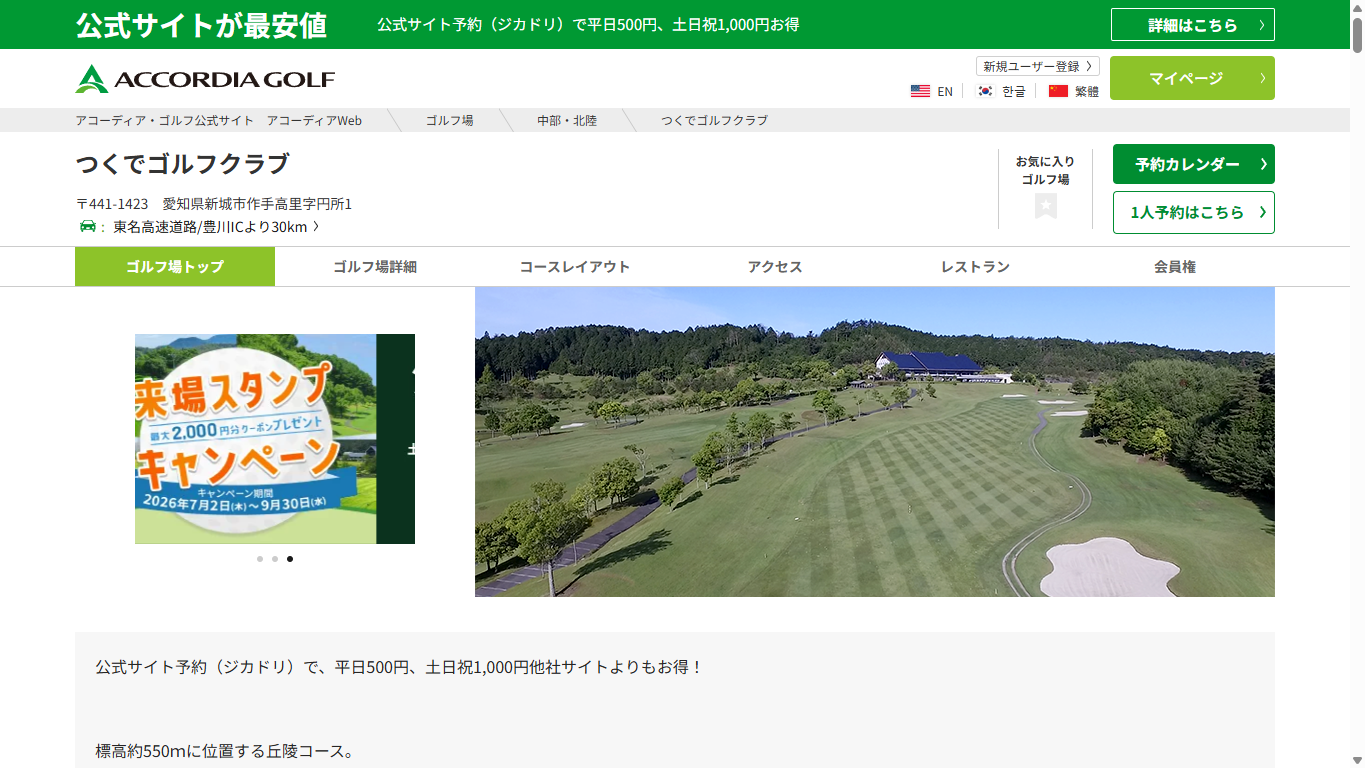Click the 標高約550mに位置する丘陵コース text
1365x768 pixels.
(225, 751)
